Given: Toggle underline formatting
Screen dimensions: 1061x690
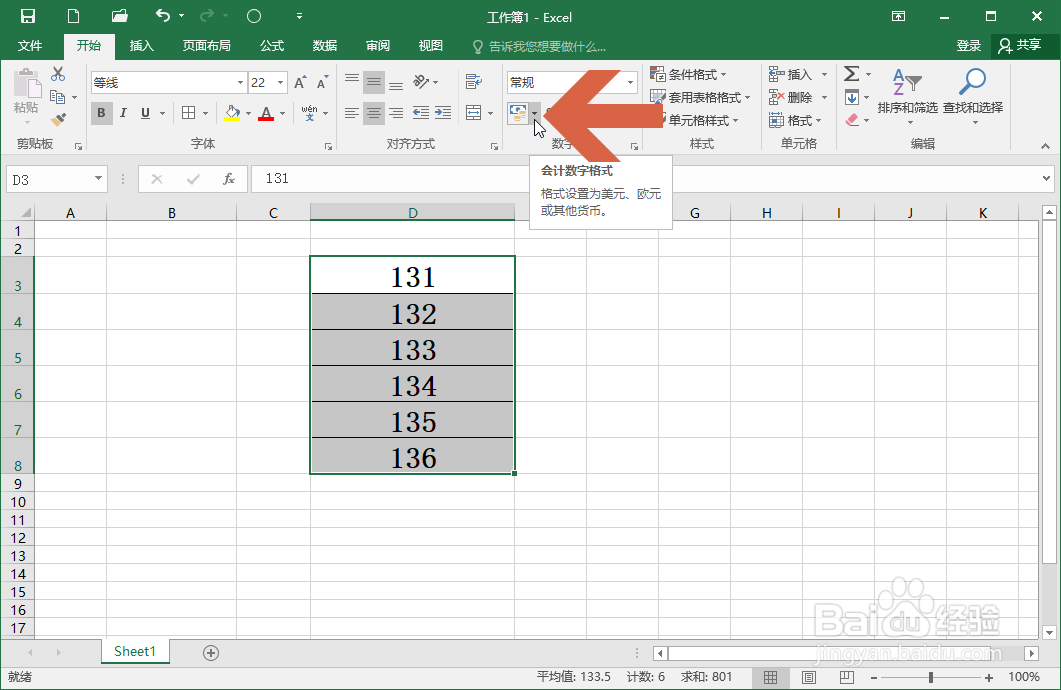Looking at the screenshot, I should click(145, 113).
